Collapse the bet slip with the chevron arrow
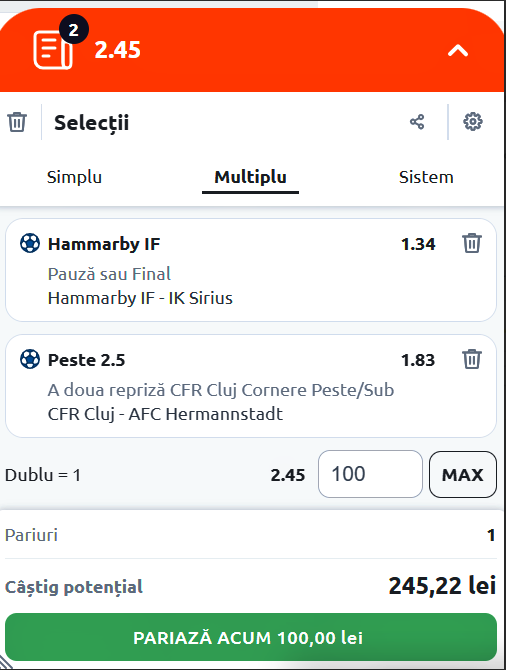The image size is (506, 670). [458, 51]
